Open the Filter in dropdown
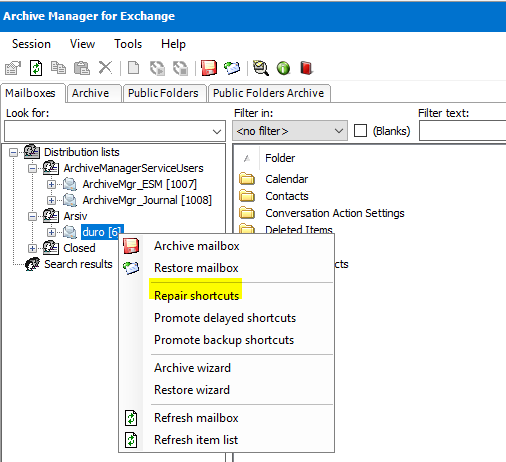Screen dimensions: 506x462 point(339,131)
